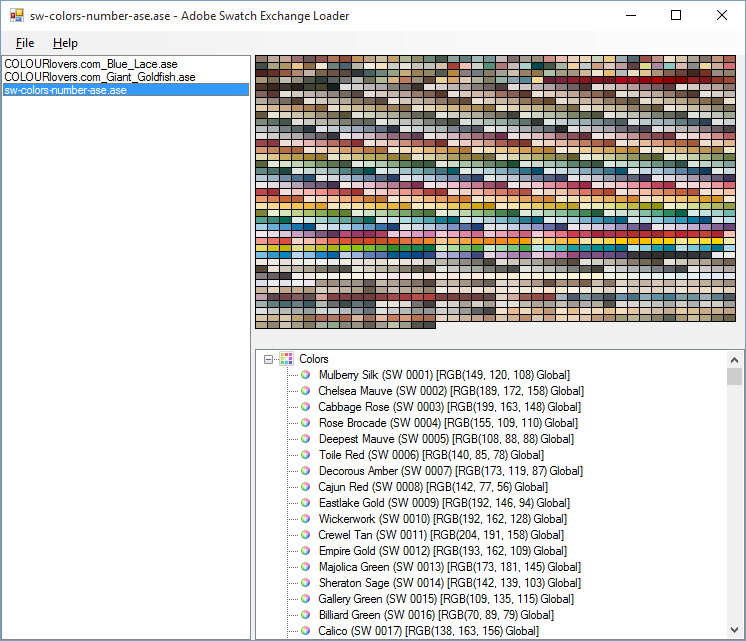Click the swatch icon beside Calico
The height and width of the screenshot is (641, 746).
tap(305, 631)
